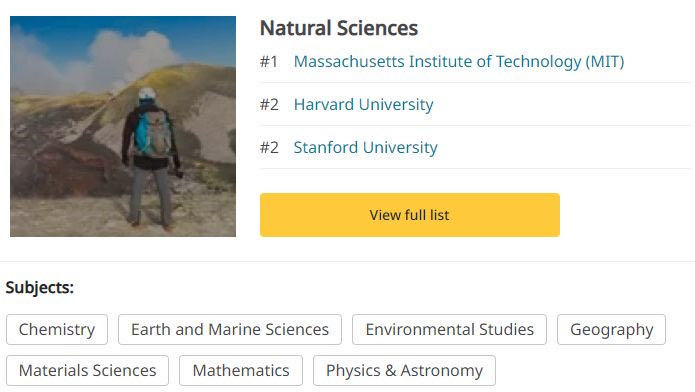The height and width of the screenshot is (392, 695).
Task: Select the Earth and Marine Sciences tag
Action: click(230, 329)
